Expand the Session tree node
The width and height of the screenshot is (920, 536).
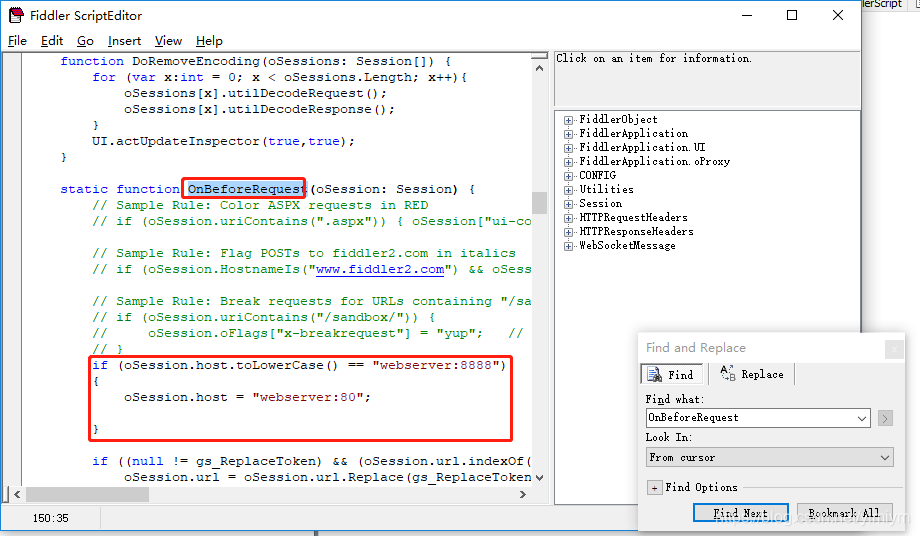568,205
